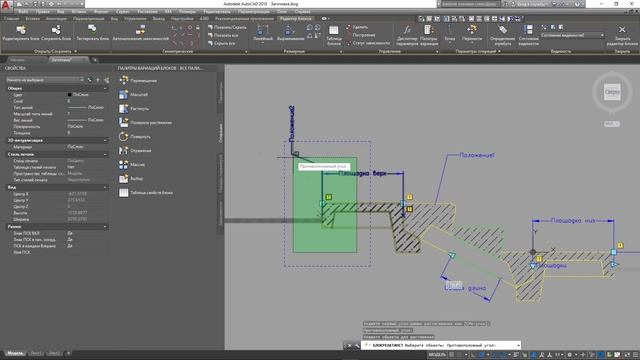Collapse the Misc (Разное) properties section
The height and width of the screenshot is (360, 640).
click(105, 227)
